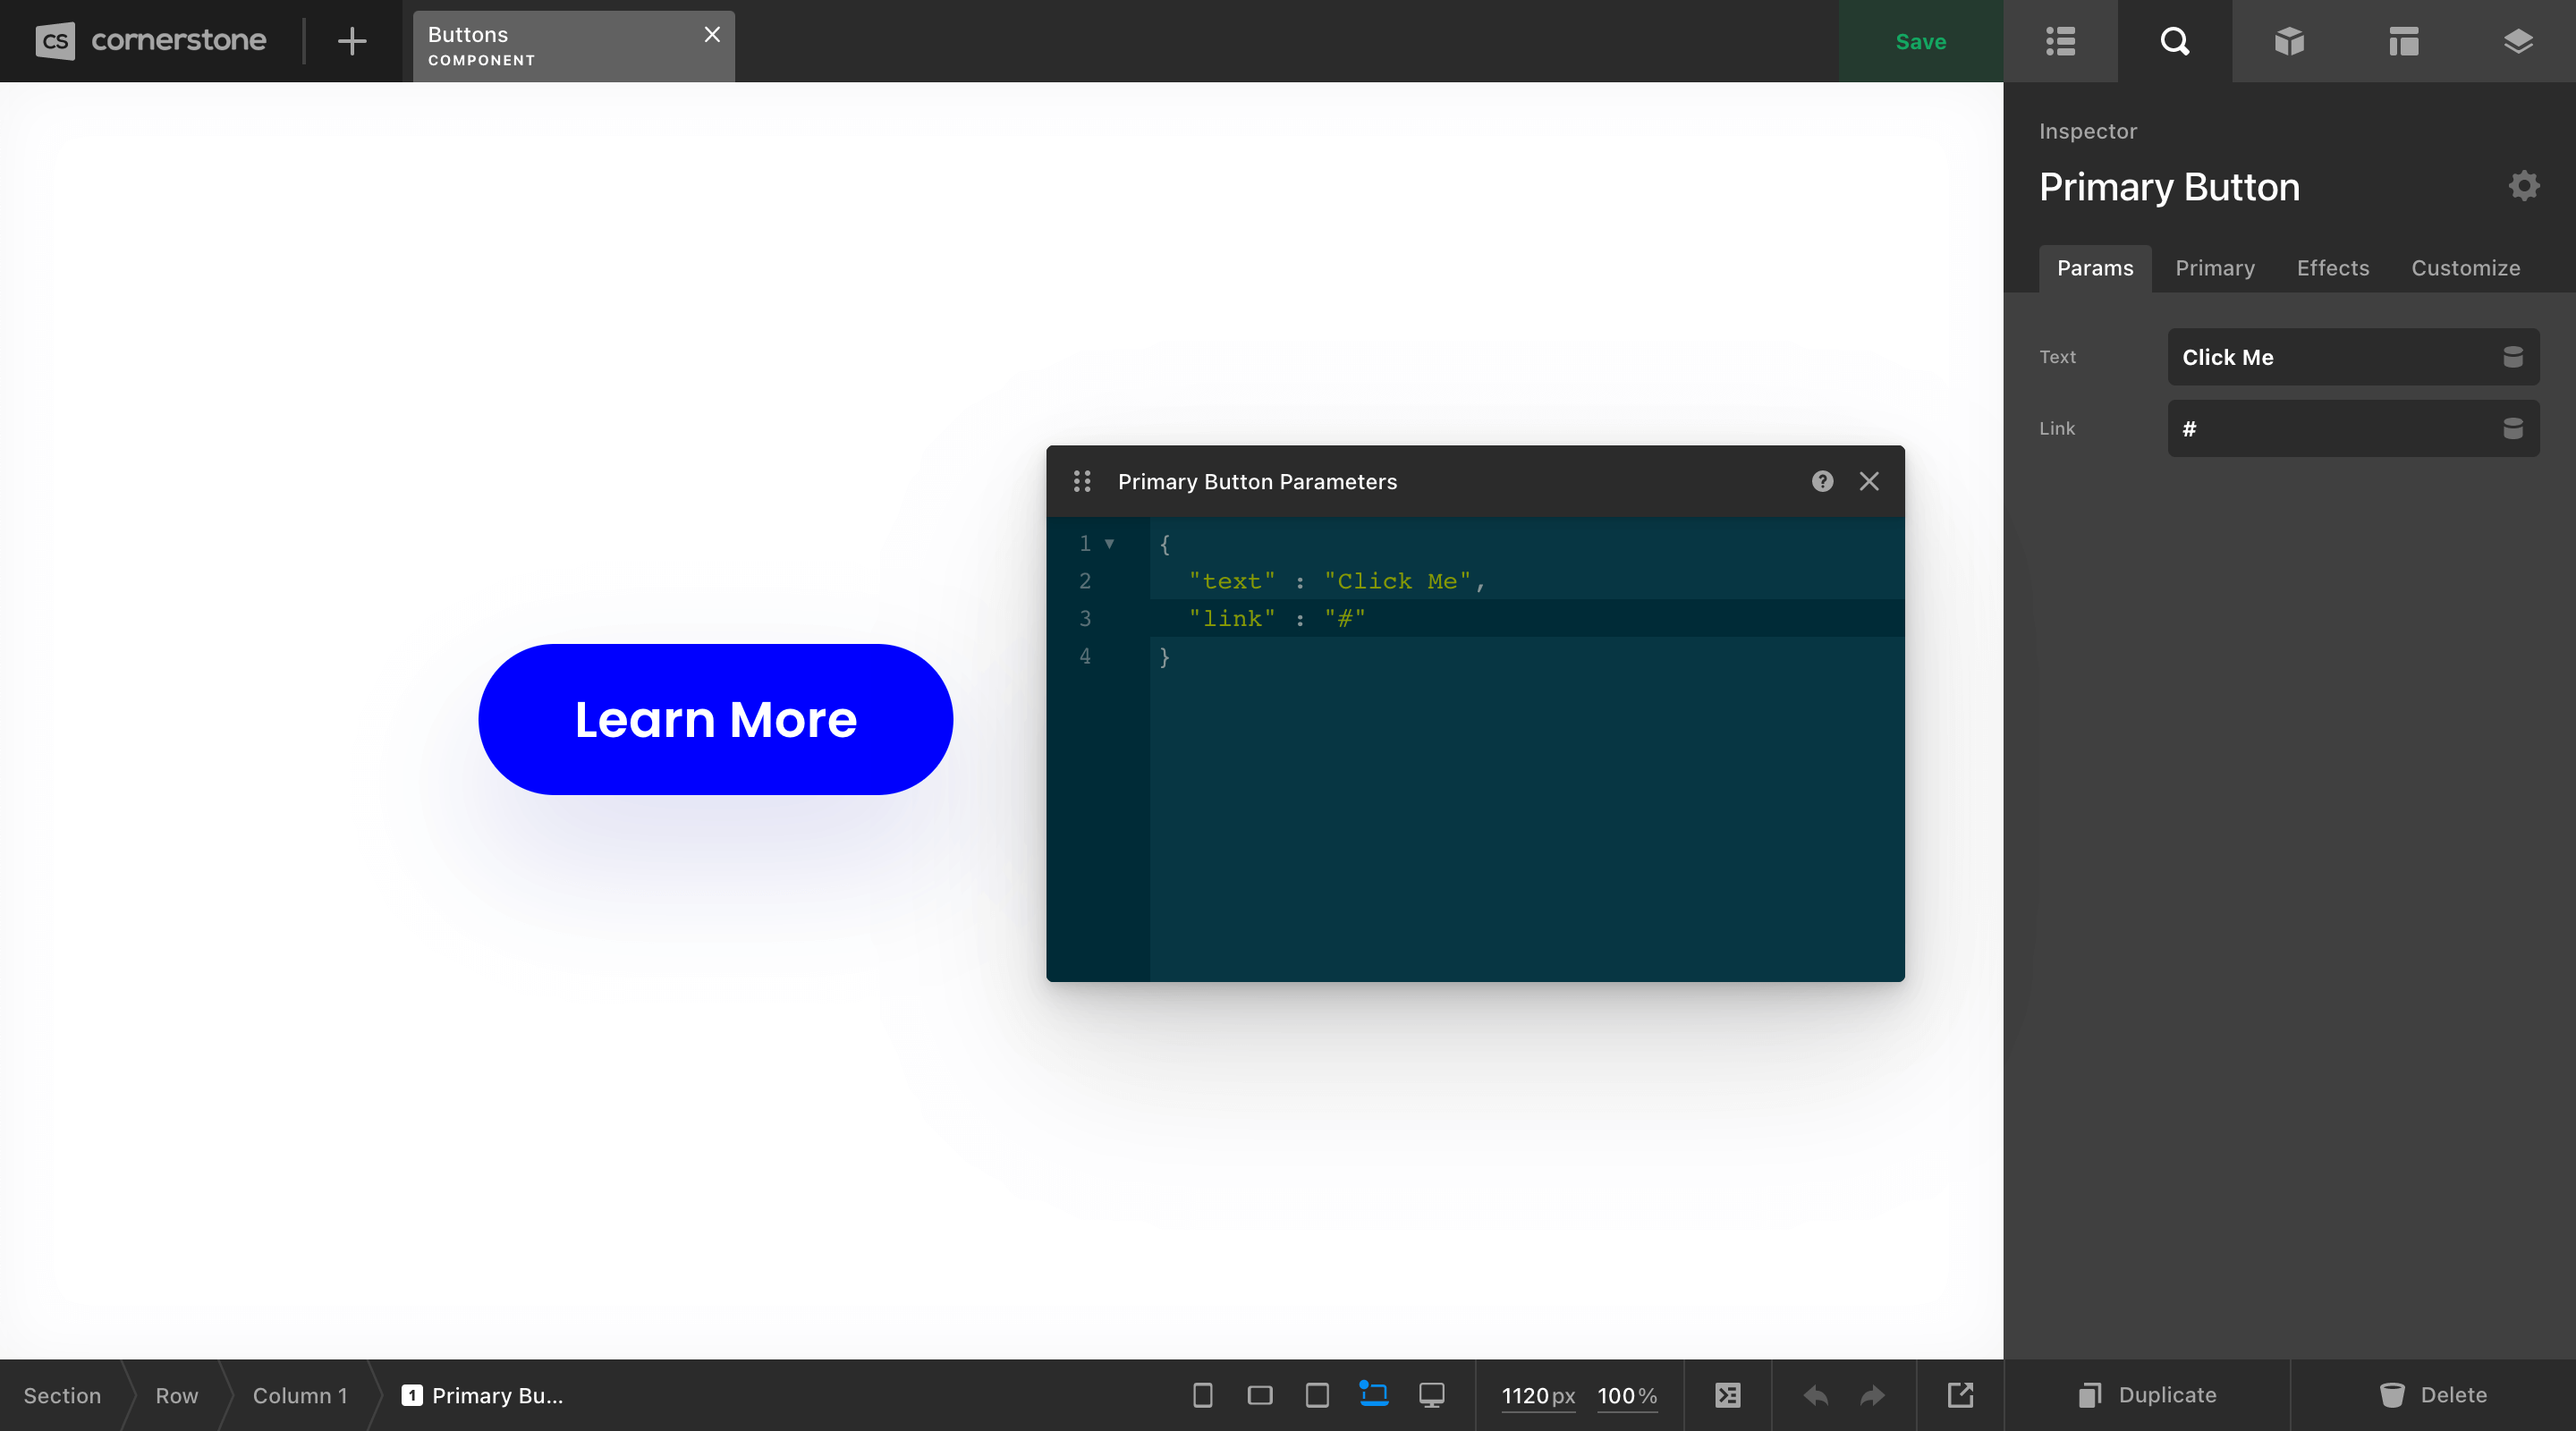This screenshot has height=1431, width=2576.
Task: Click the Column 1 breadcrumb
Action: 299,1395
